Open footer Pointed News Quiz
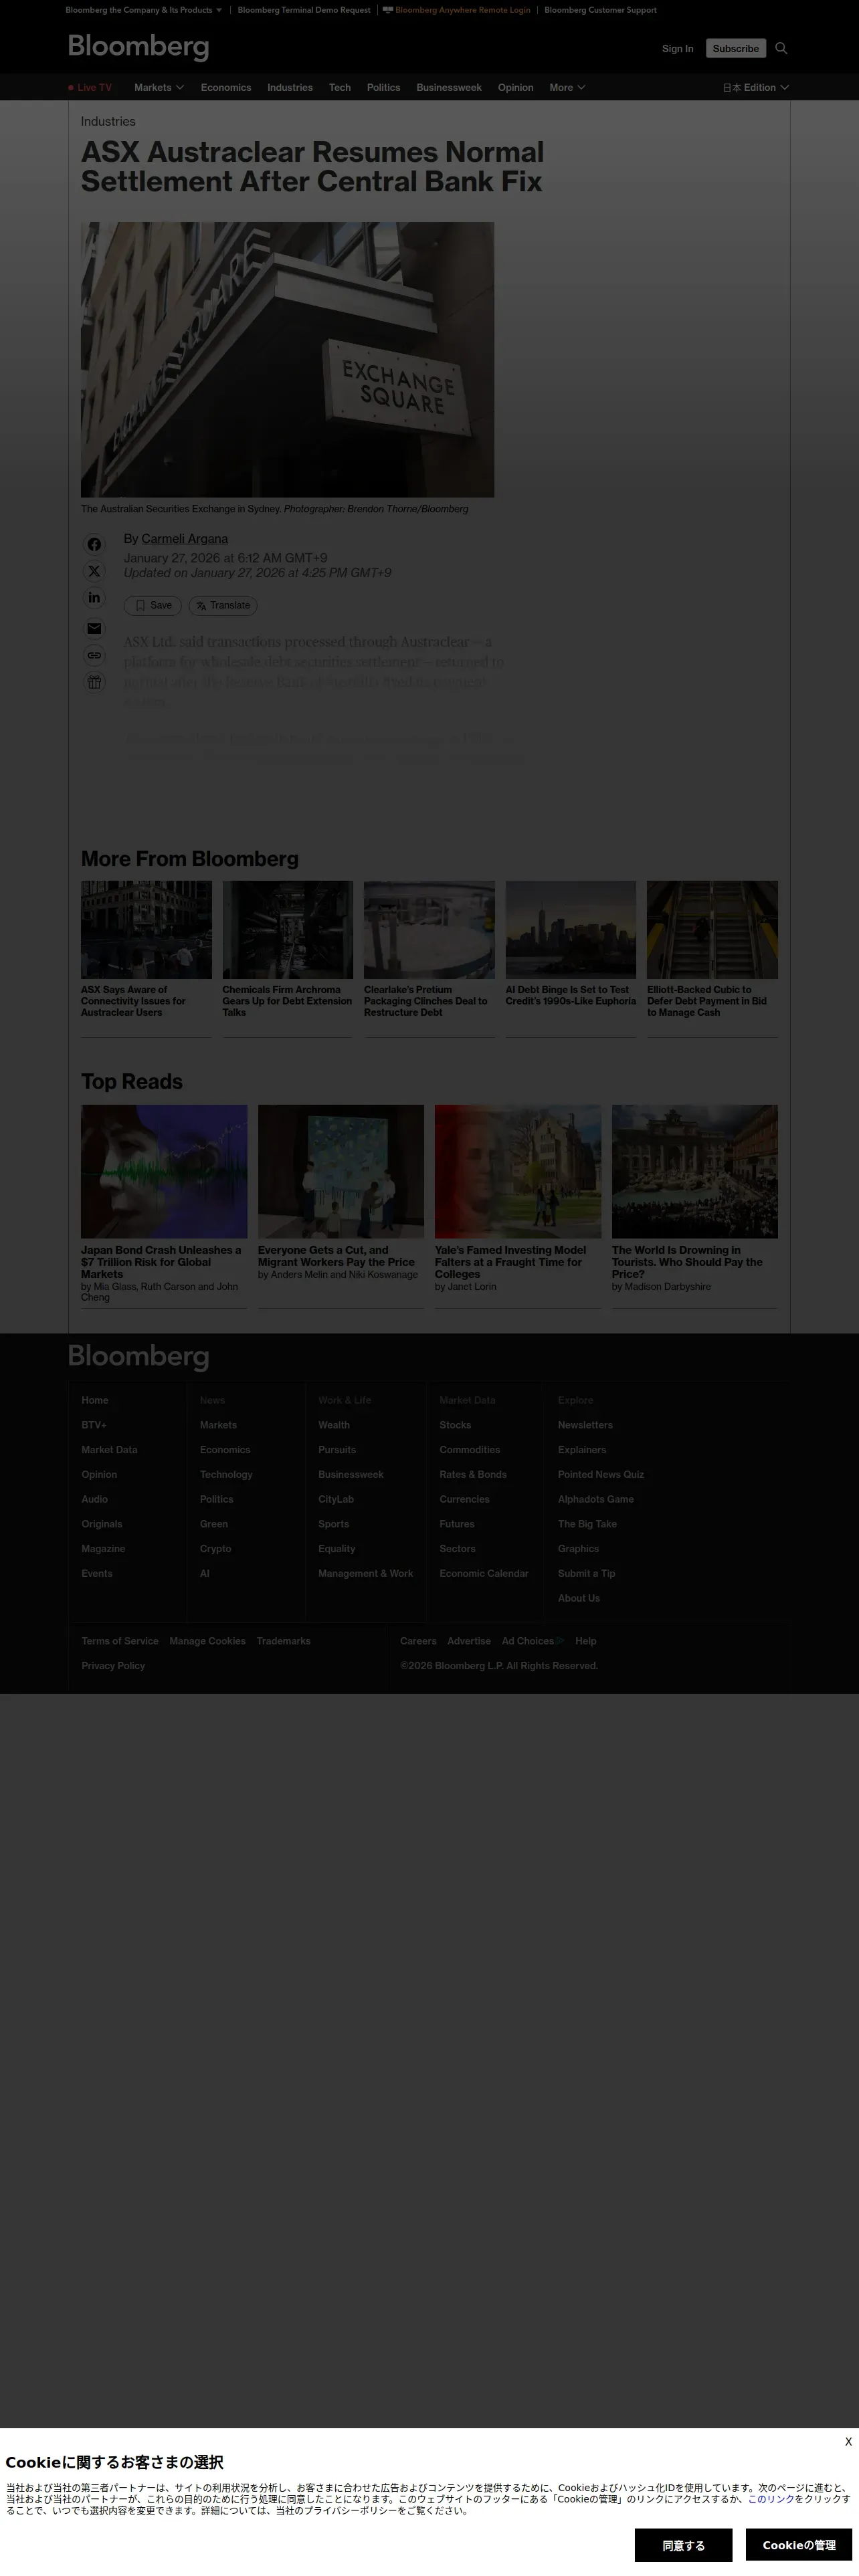Screen dimensions: 859x2576 (x=601, y=1475)
